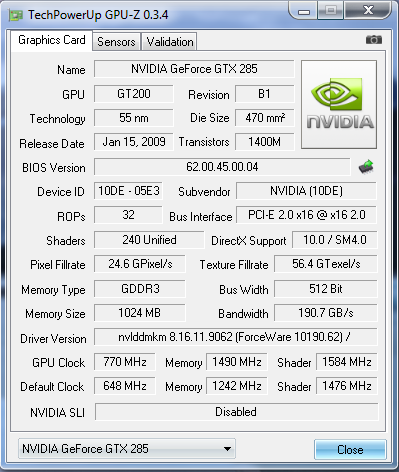
Task: Select the NVIDIA SLI Disabled field
Action: point(236,412)
